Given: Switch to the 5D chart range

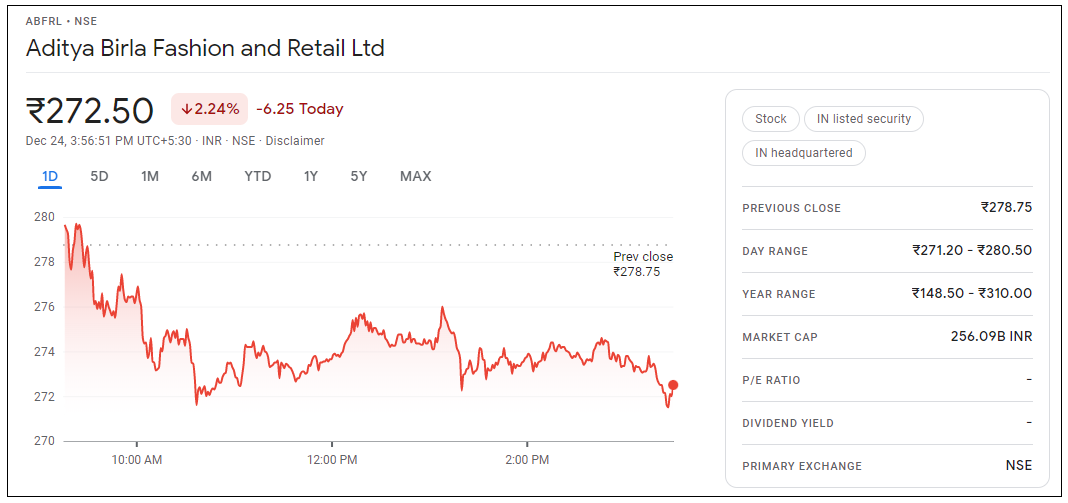Looking at the screenshot, I should [99, 177].
